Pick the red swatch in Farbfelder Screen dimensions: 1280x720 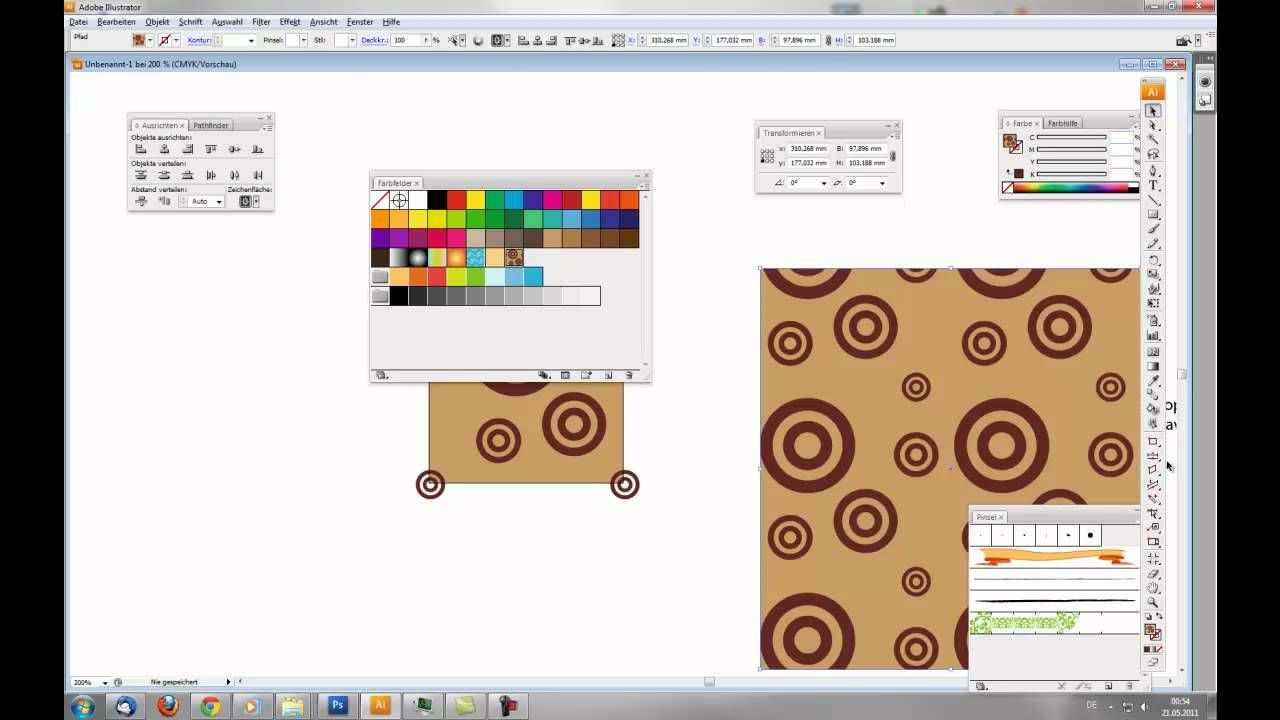456,200
